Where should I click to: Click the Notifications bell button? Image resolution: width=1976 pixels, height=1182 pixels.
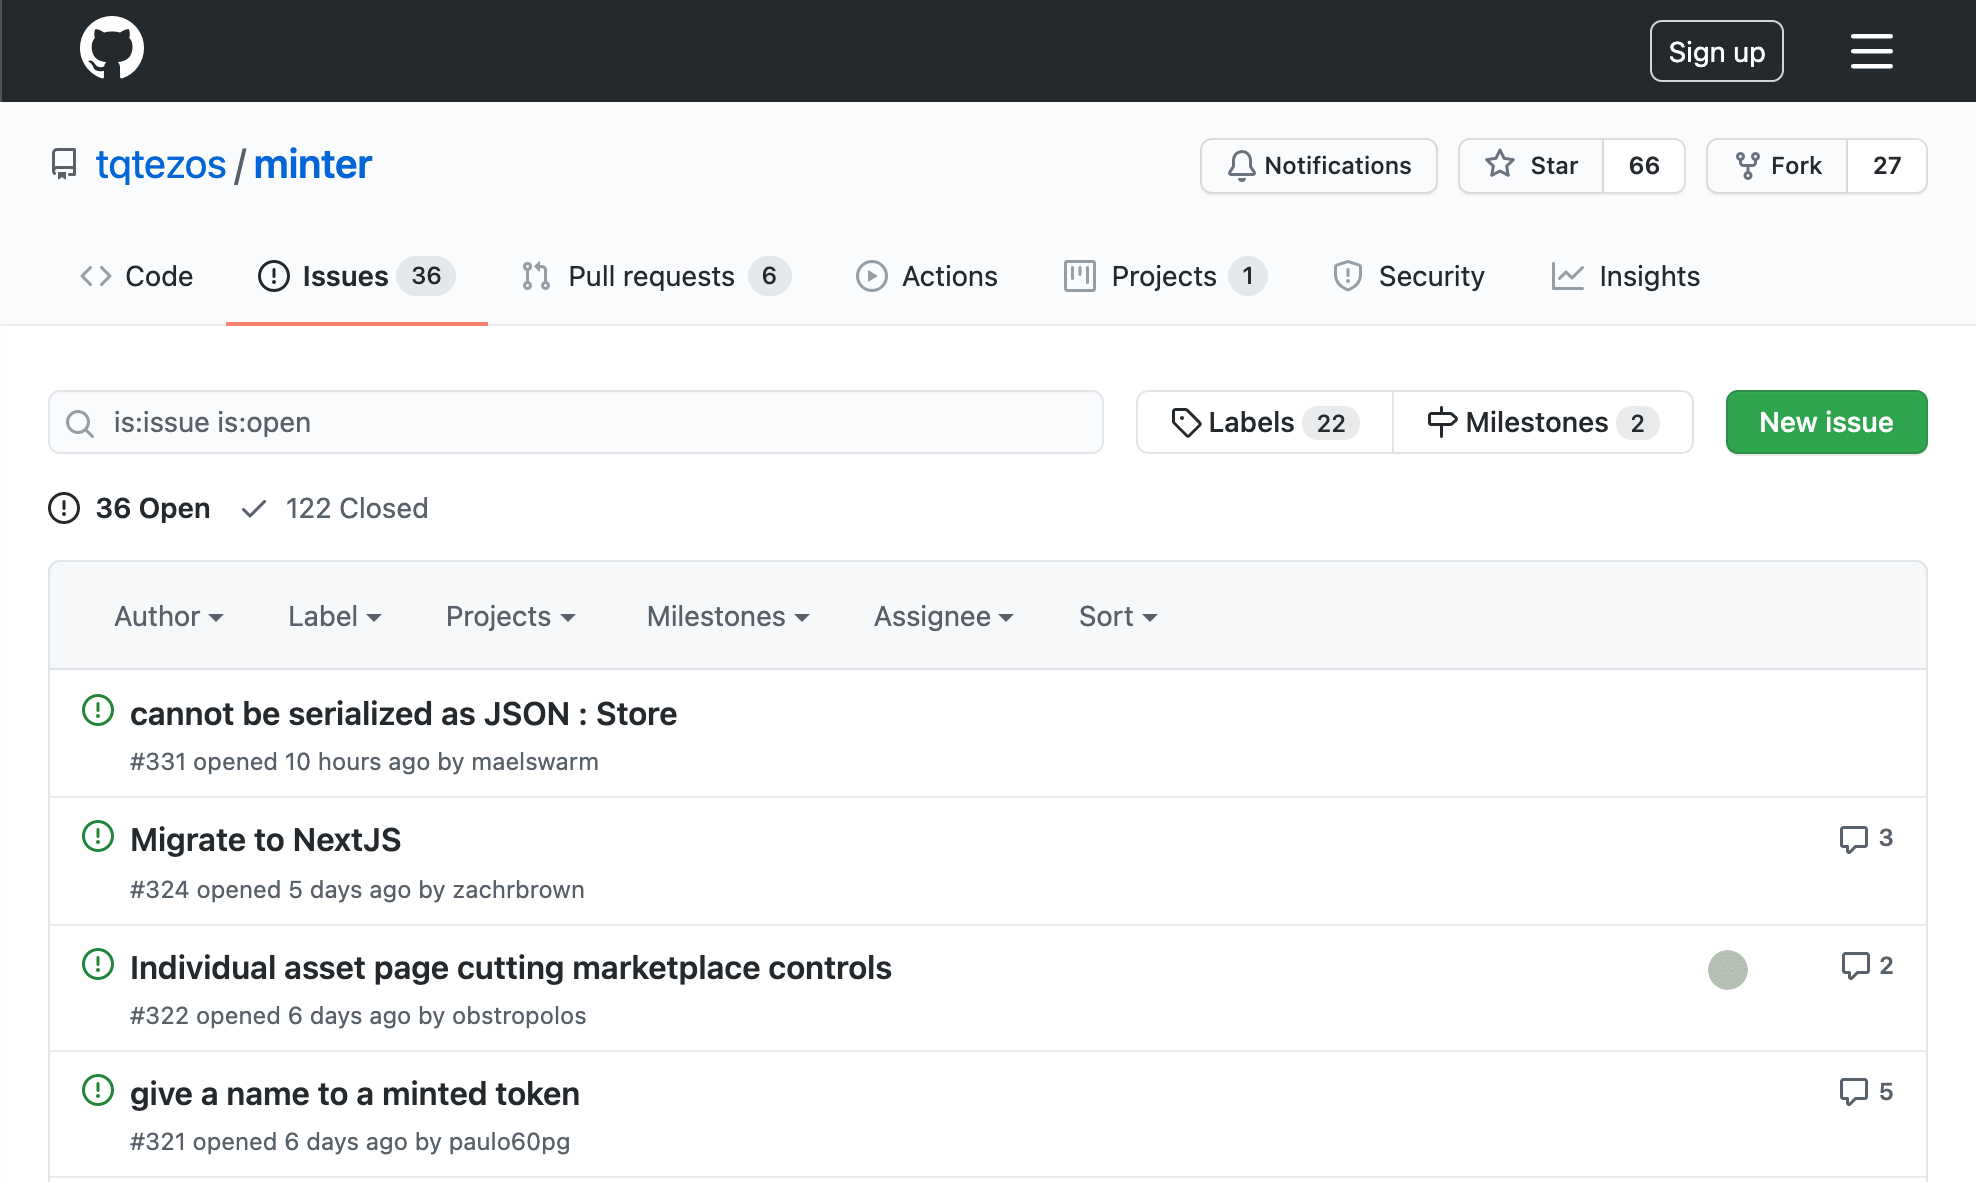click(x=1318, y=165)
